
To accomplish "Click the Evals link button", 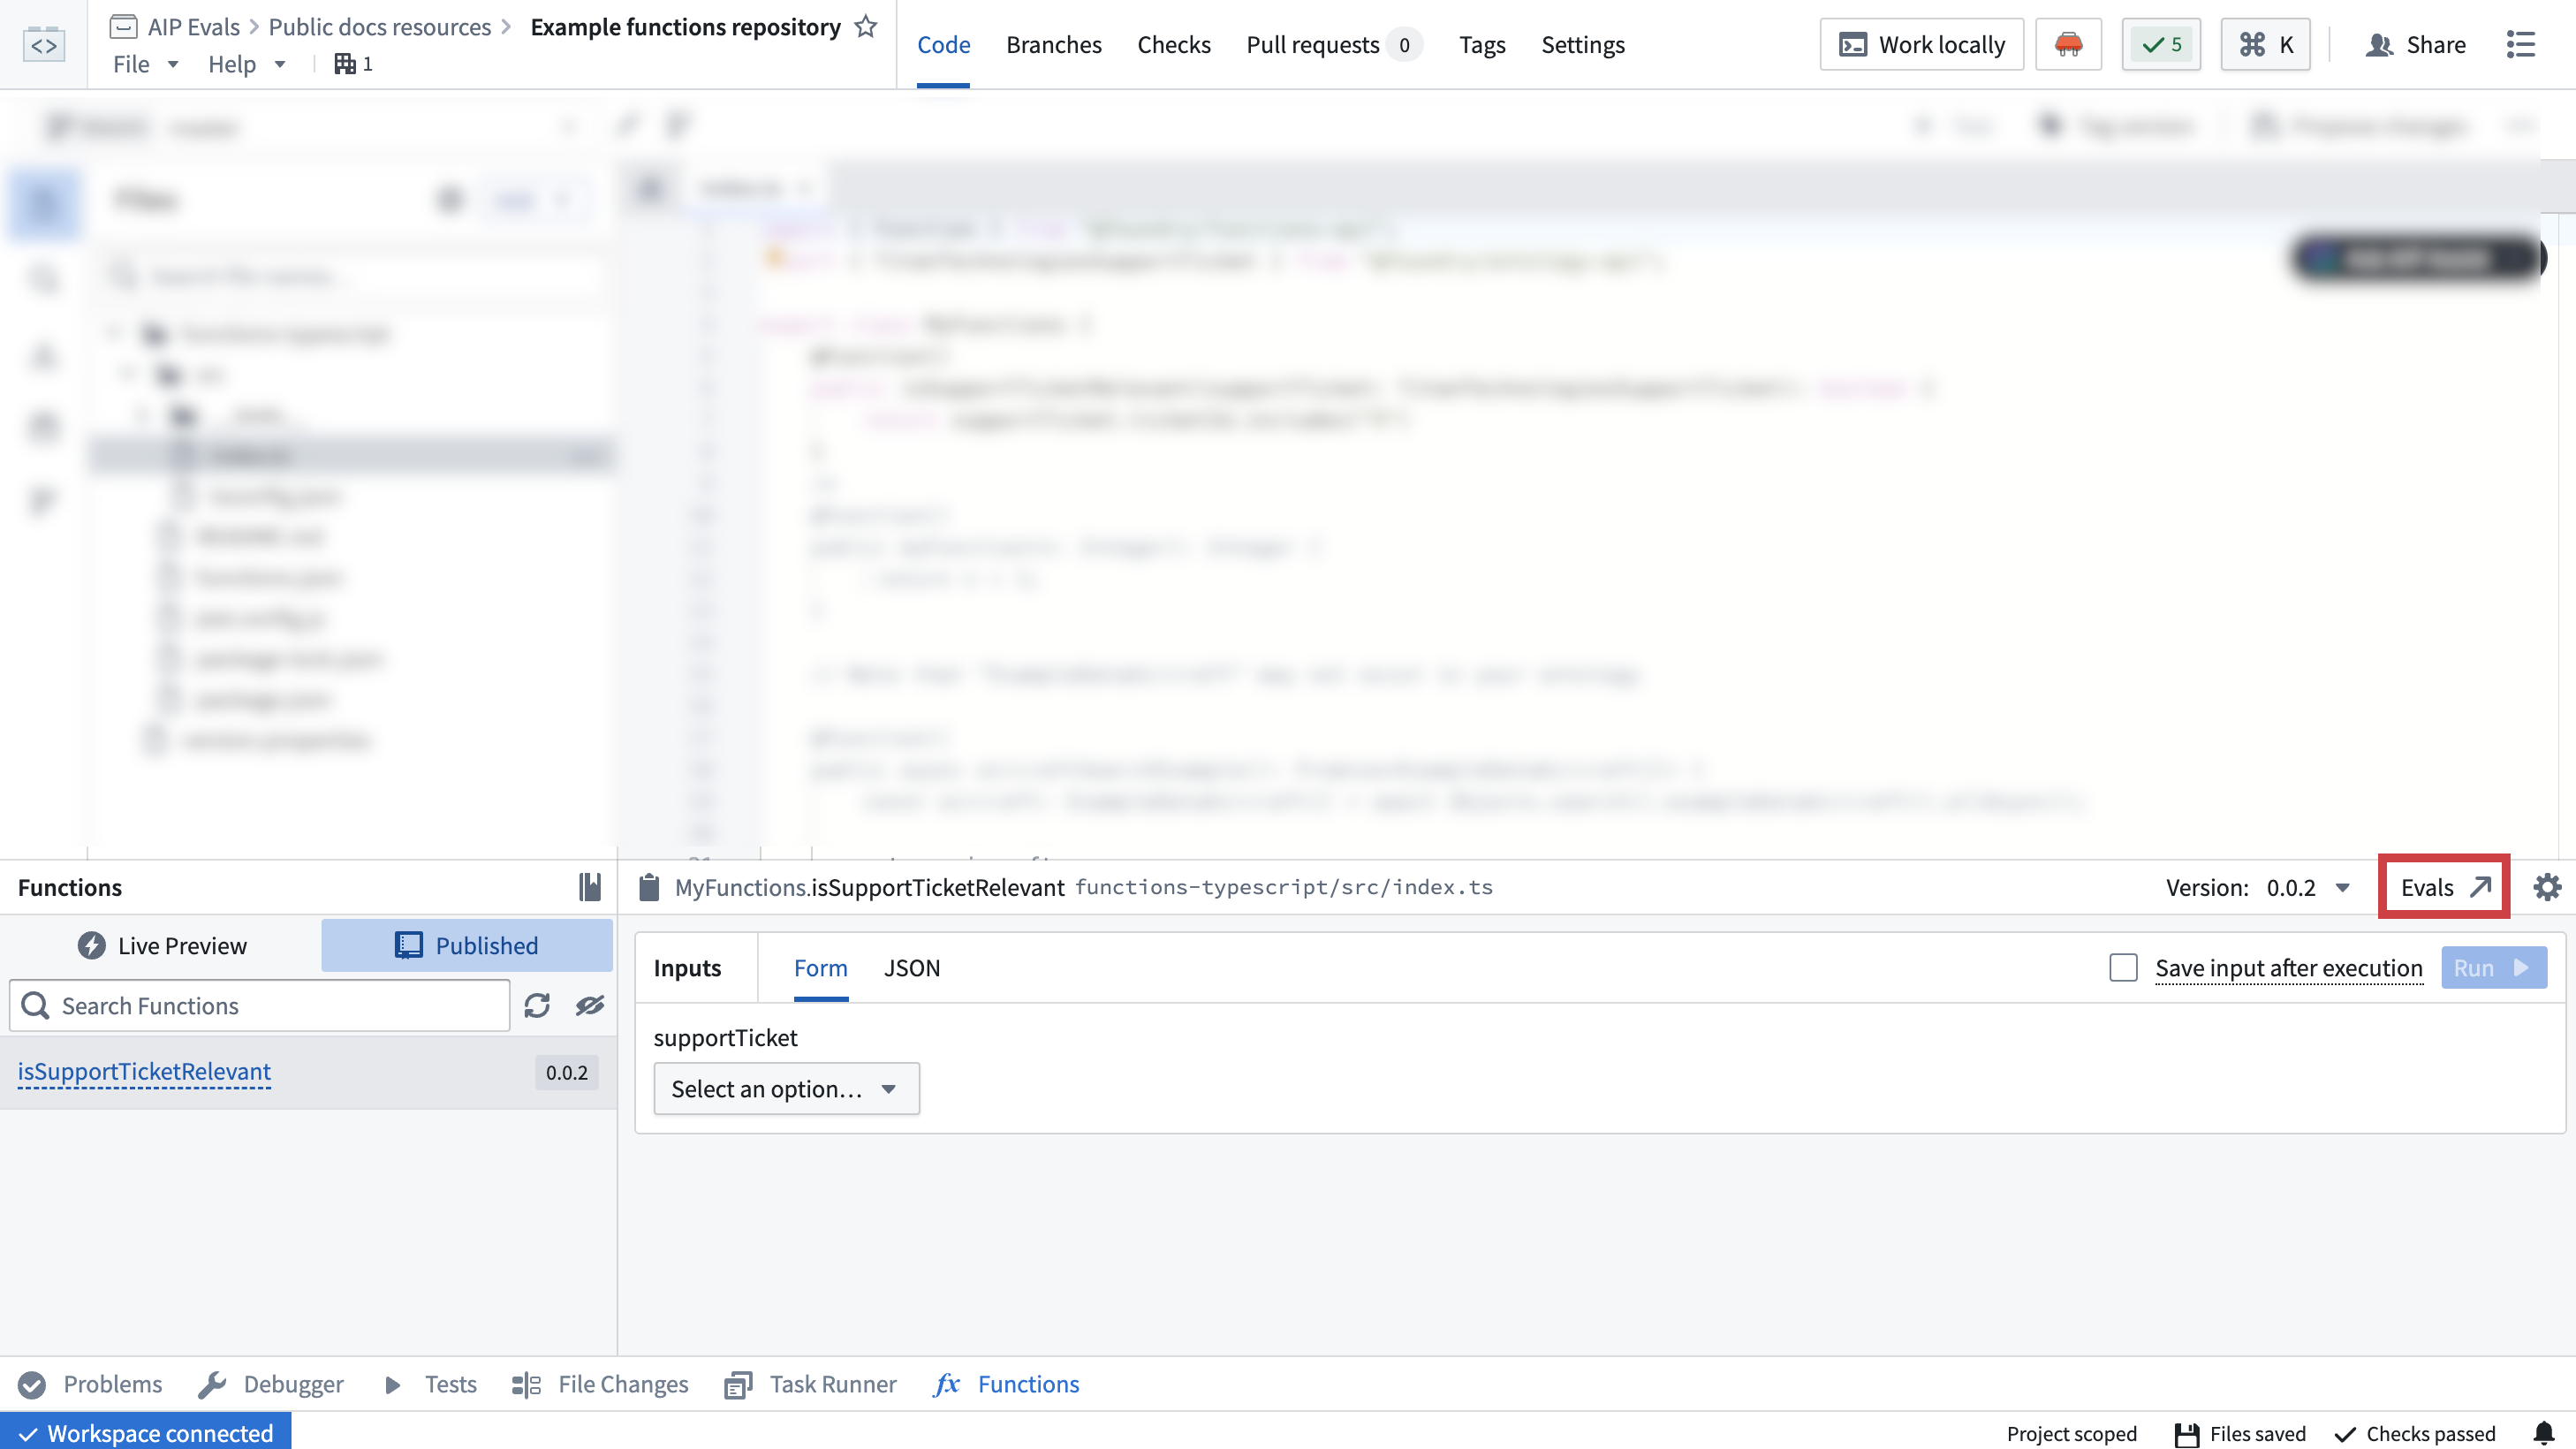I will 2443,887.
